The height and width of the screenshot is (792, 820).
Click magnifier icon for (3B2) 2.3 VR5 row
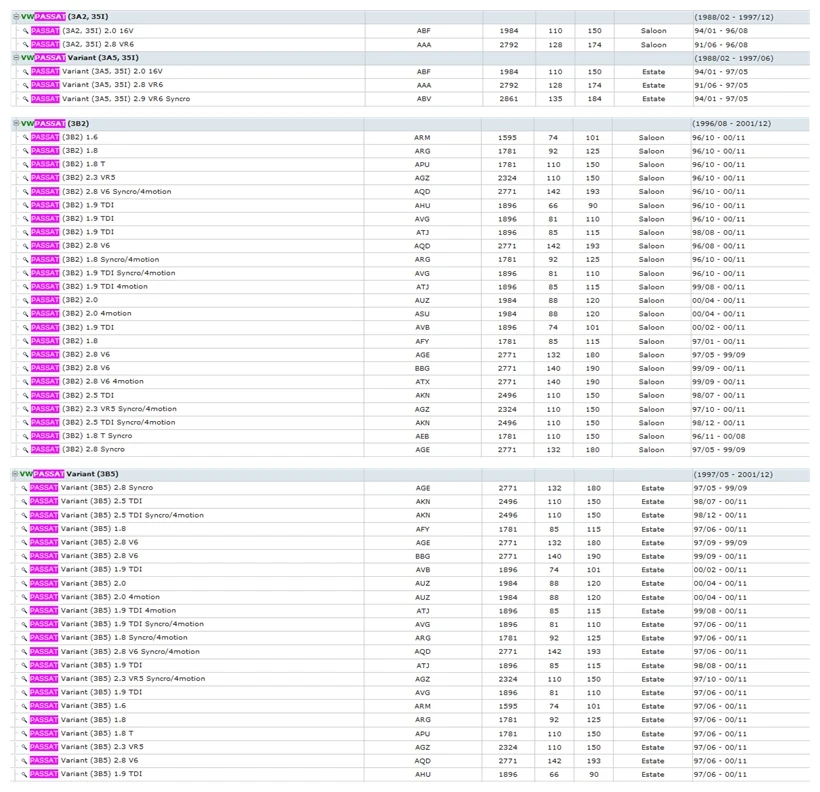coord(25,178)
